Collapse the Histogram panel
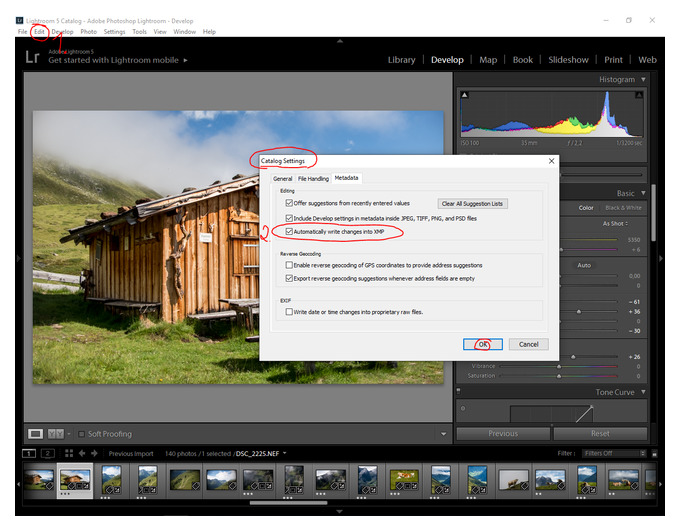680x531 pixels. tap(643, 79)
